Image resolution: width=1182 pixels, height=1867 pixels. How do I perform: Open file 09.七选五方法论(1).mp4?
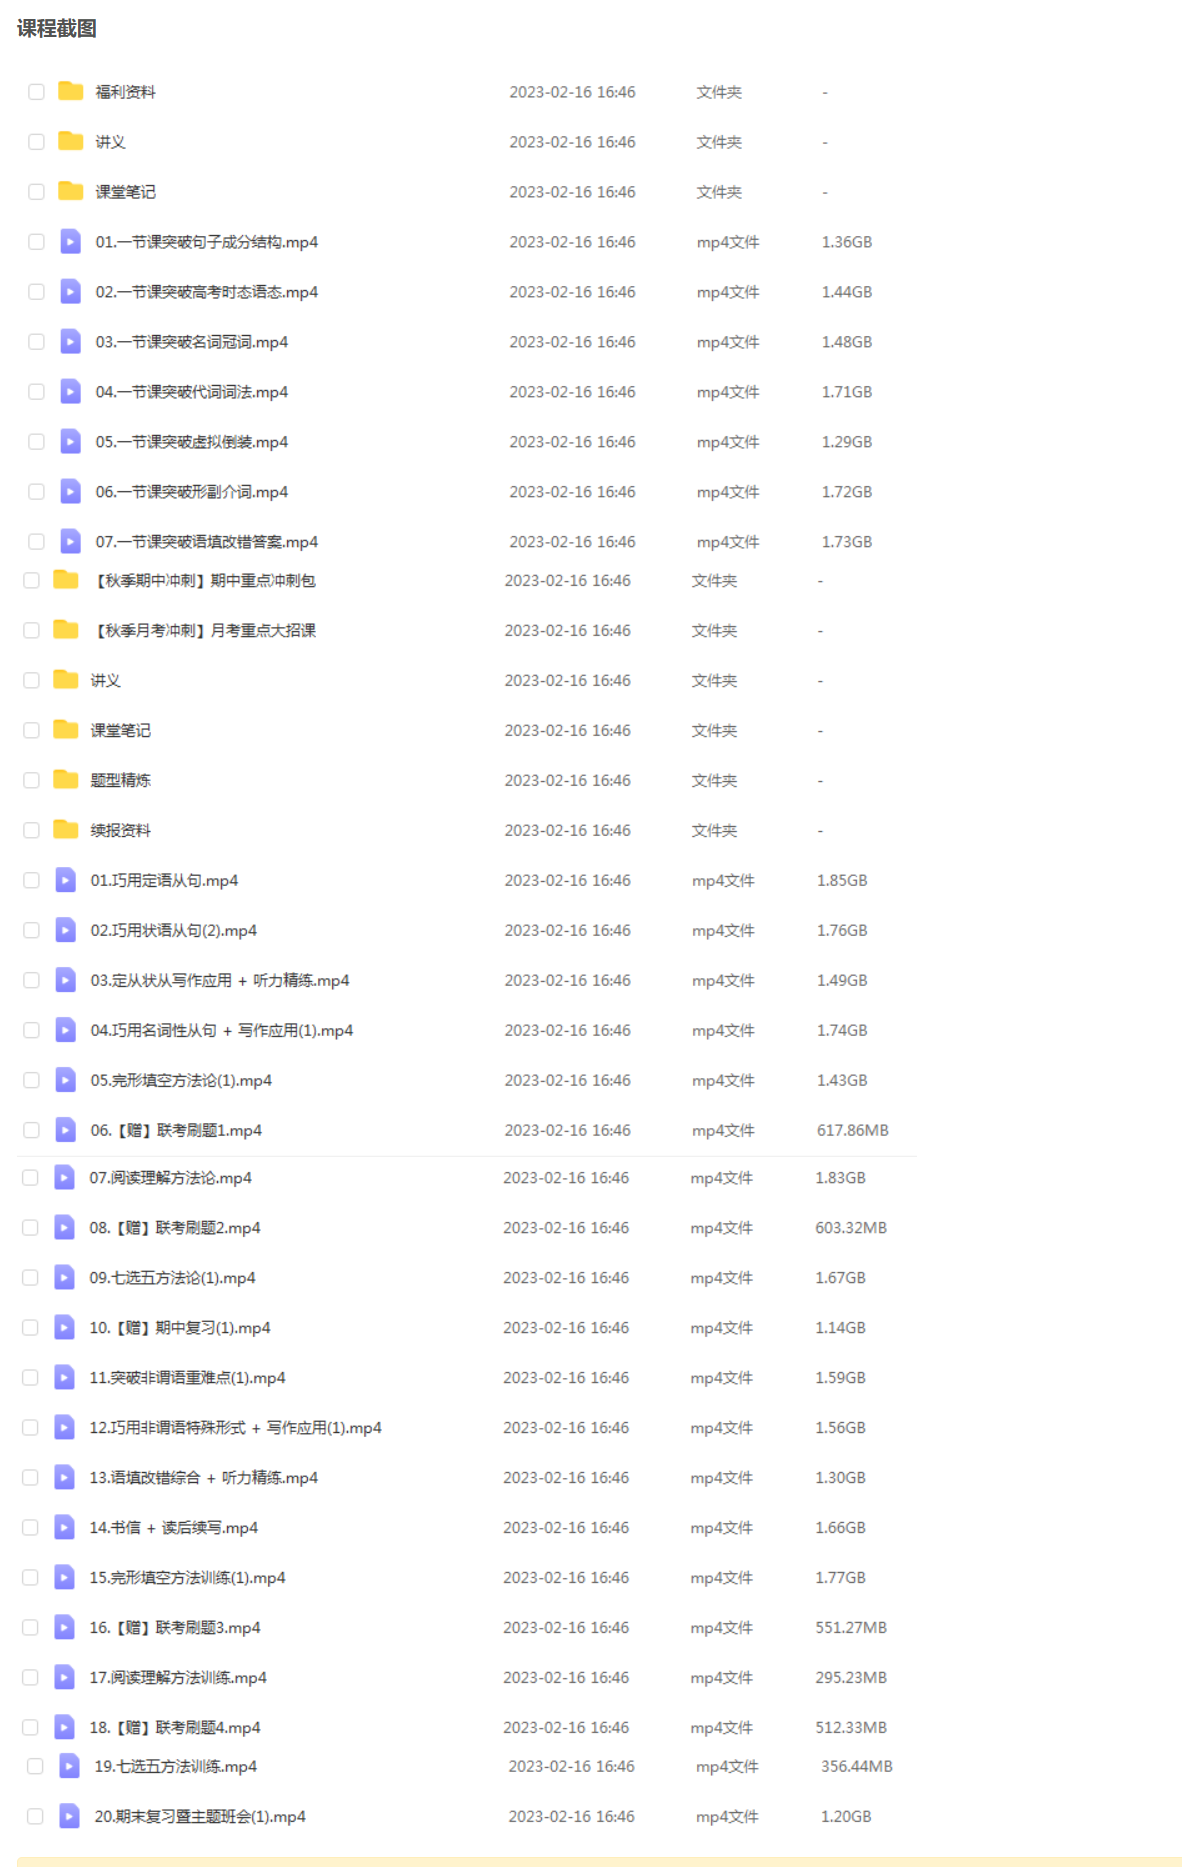click(172, 1278)
